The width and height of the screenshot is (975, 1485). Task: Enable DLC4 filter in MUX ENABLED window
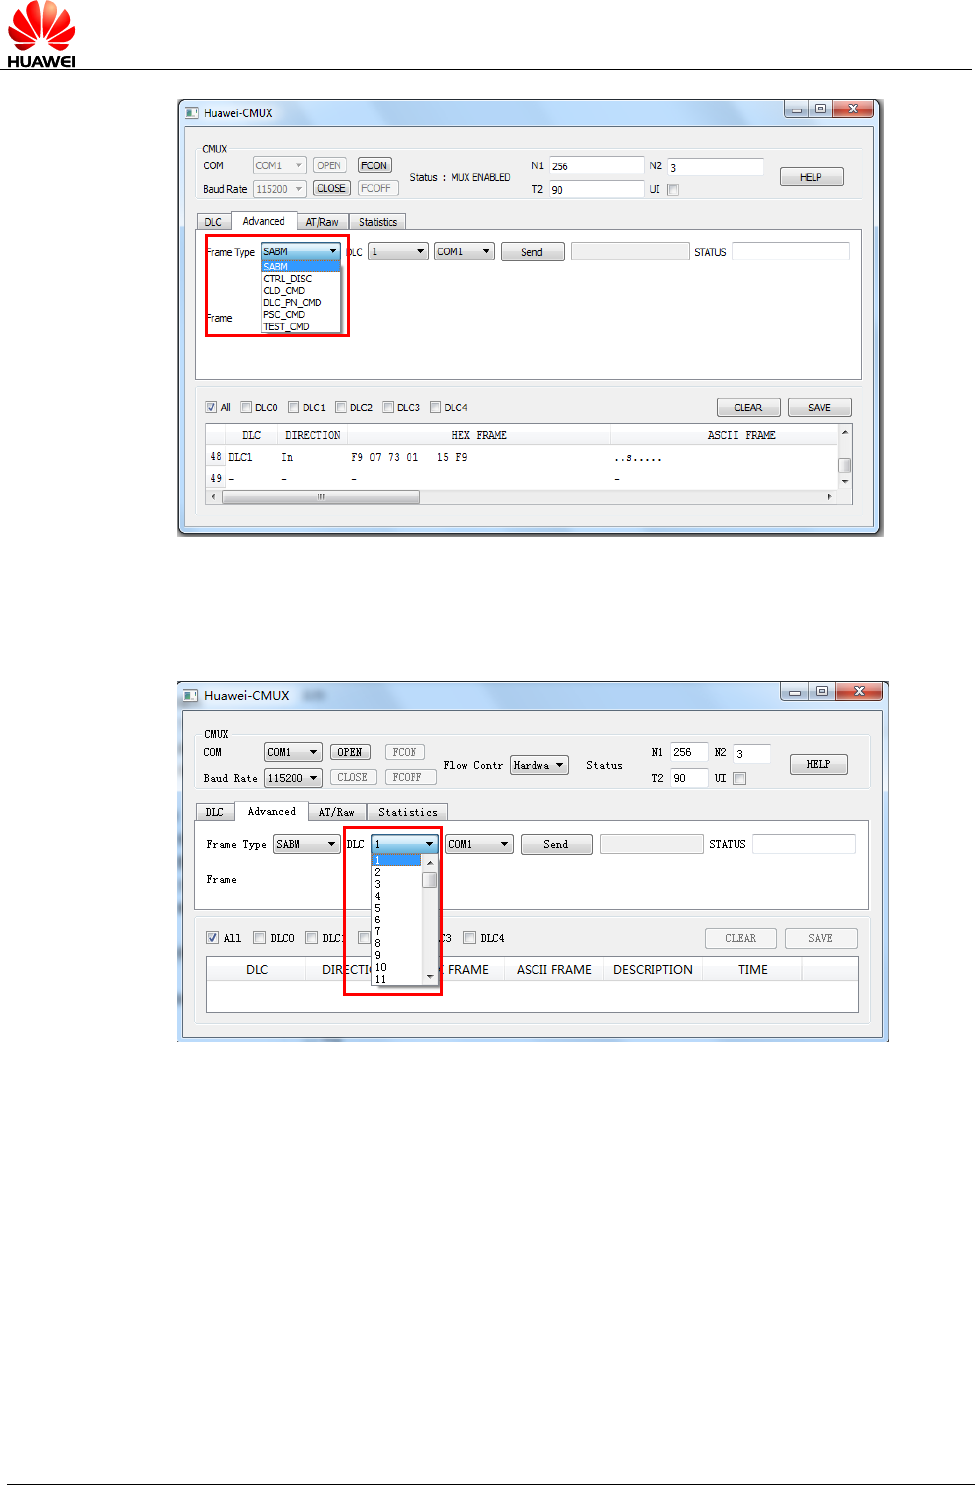click(x=436, y=407)
